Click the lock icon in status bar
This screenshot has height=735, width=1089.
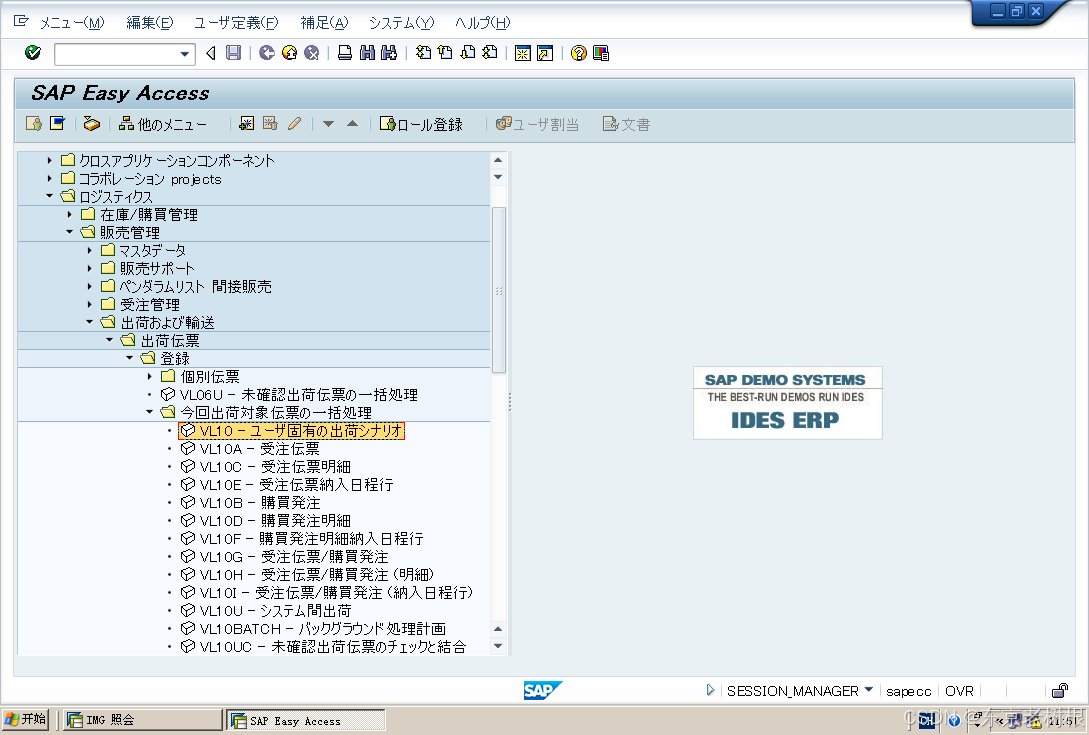click(x=1060, y=691)
